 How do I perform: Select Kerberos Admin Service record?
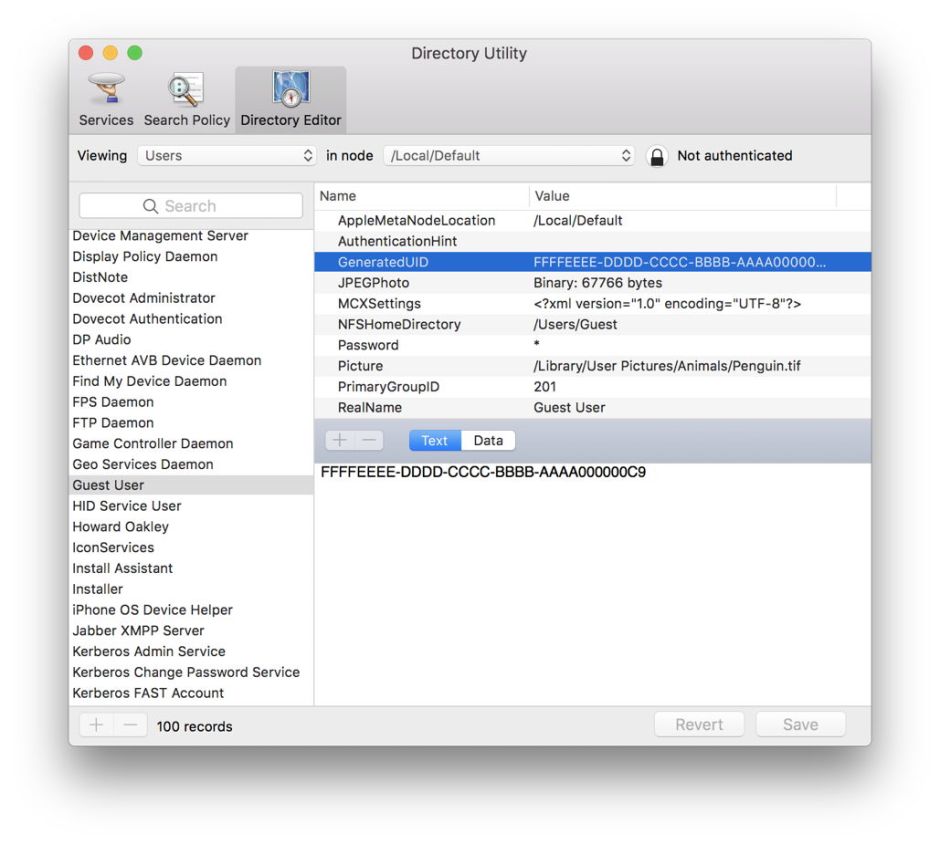[x=149, y=651]
